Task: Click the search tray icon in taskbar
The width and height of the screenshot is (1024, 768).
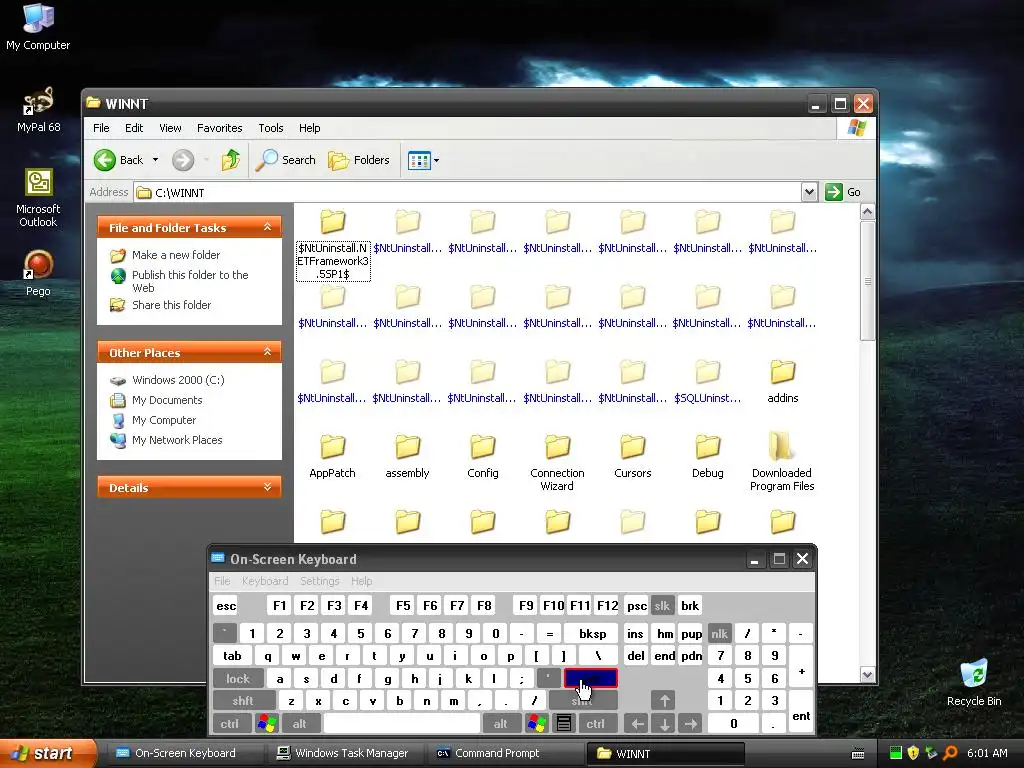Action: click(x=950, y=753)
